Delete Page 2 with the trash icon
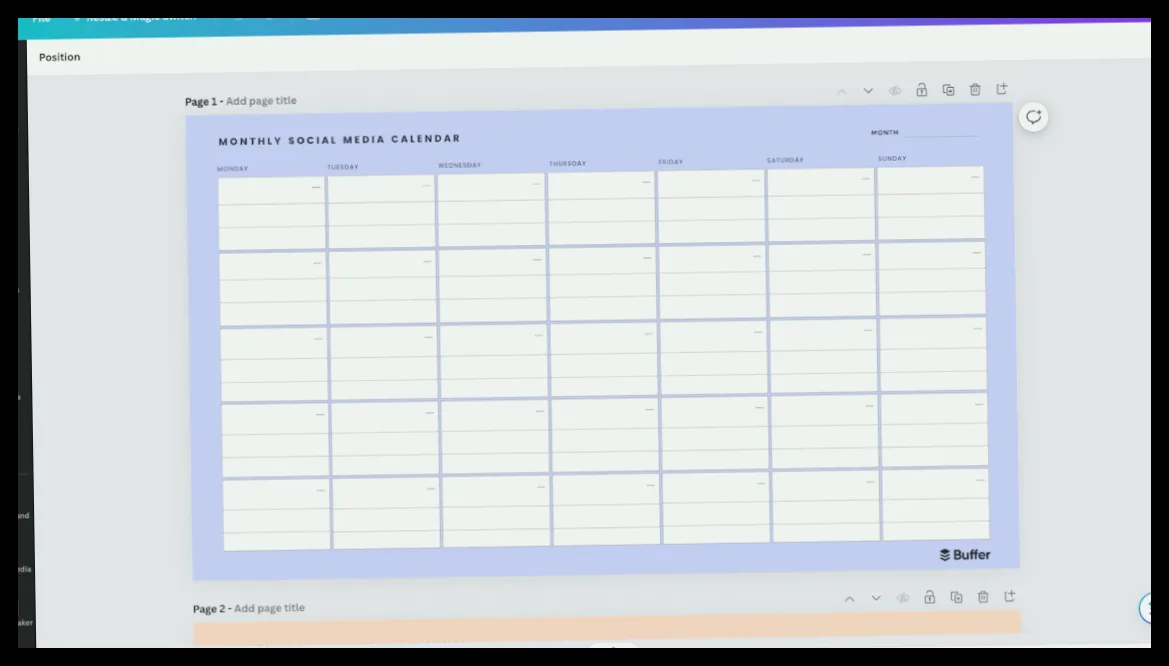The height and width of the screenshot is (666, 1169). pos(983,597)
